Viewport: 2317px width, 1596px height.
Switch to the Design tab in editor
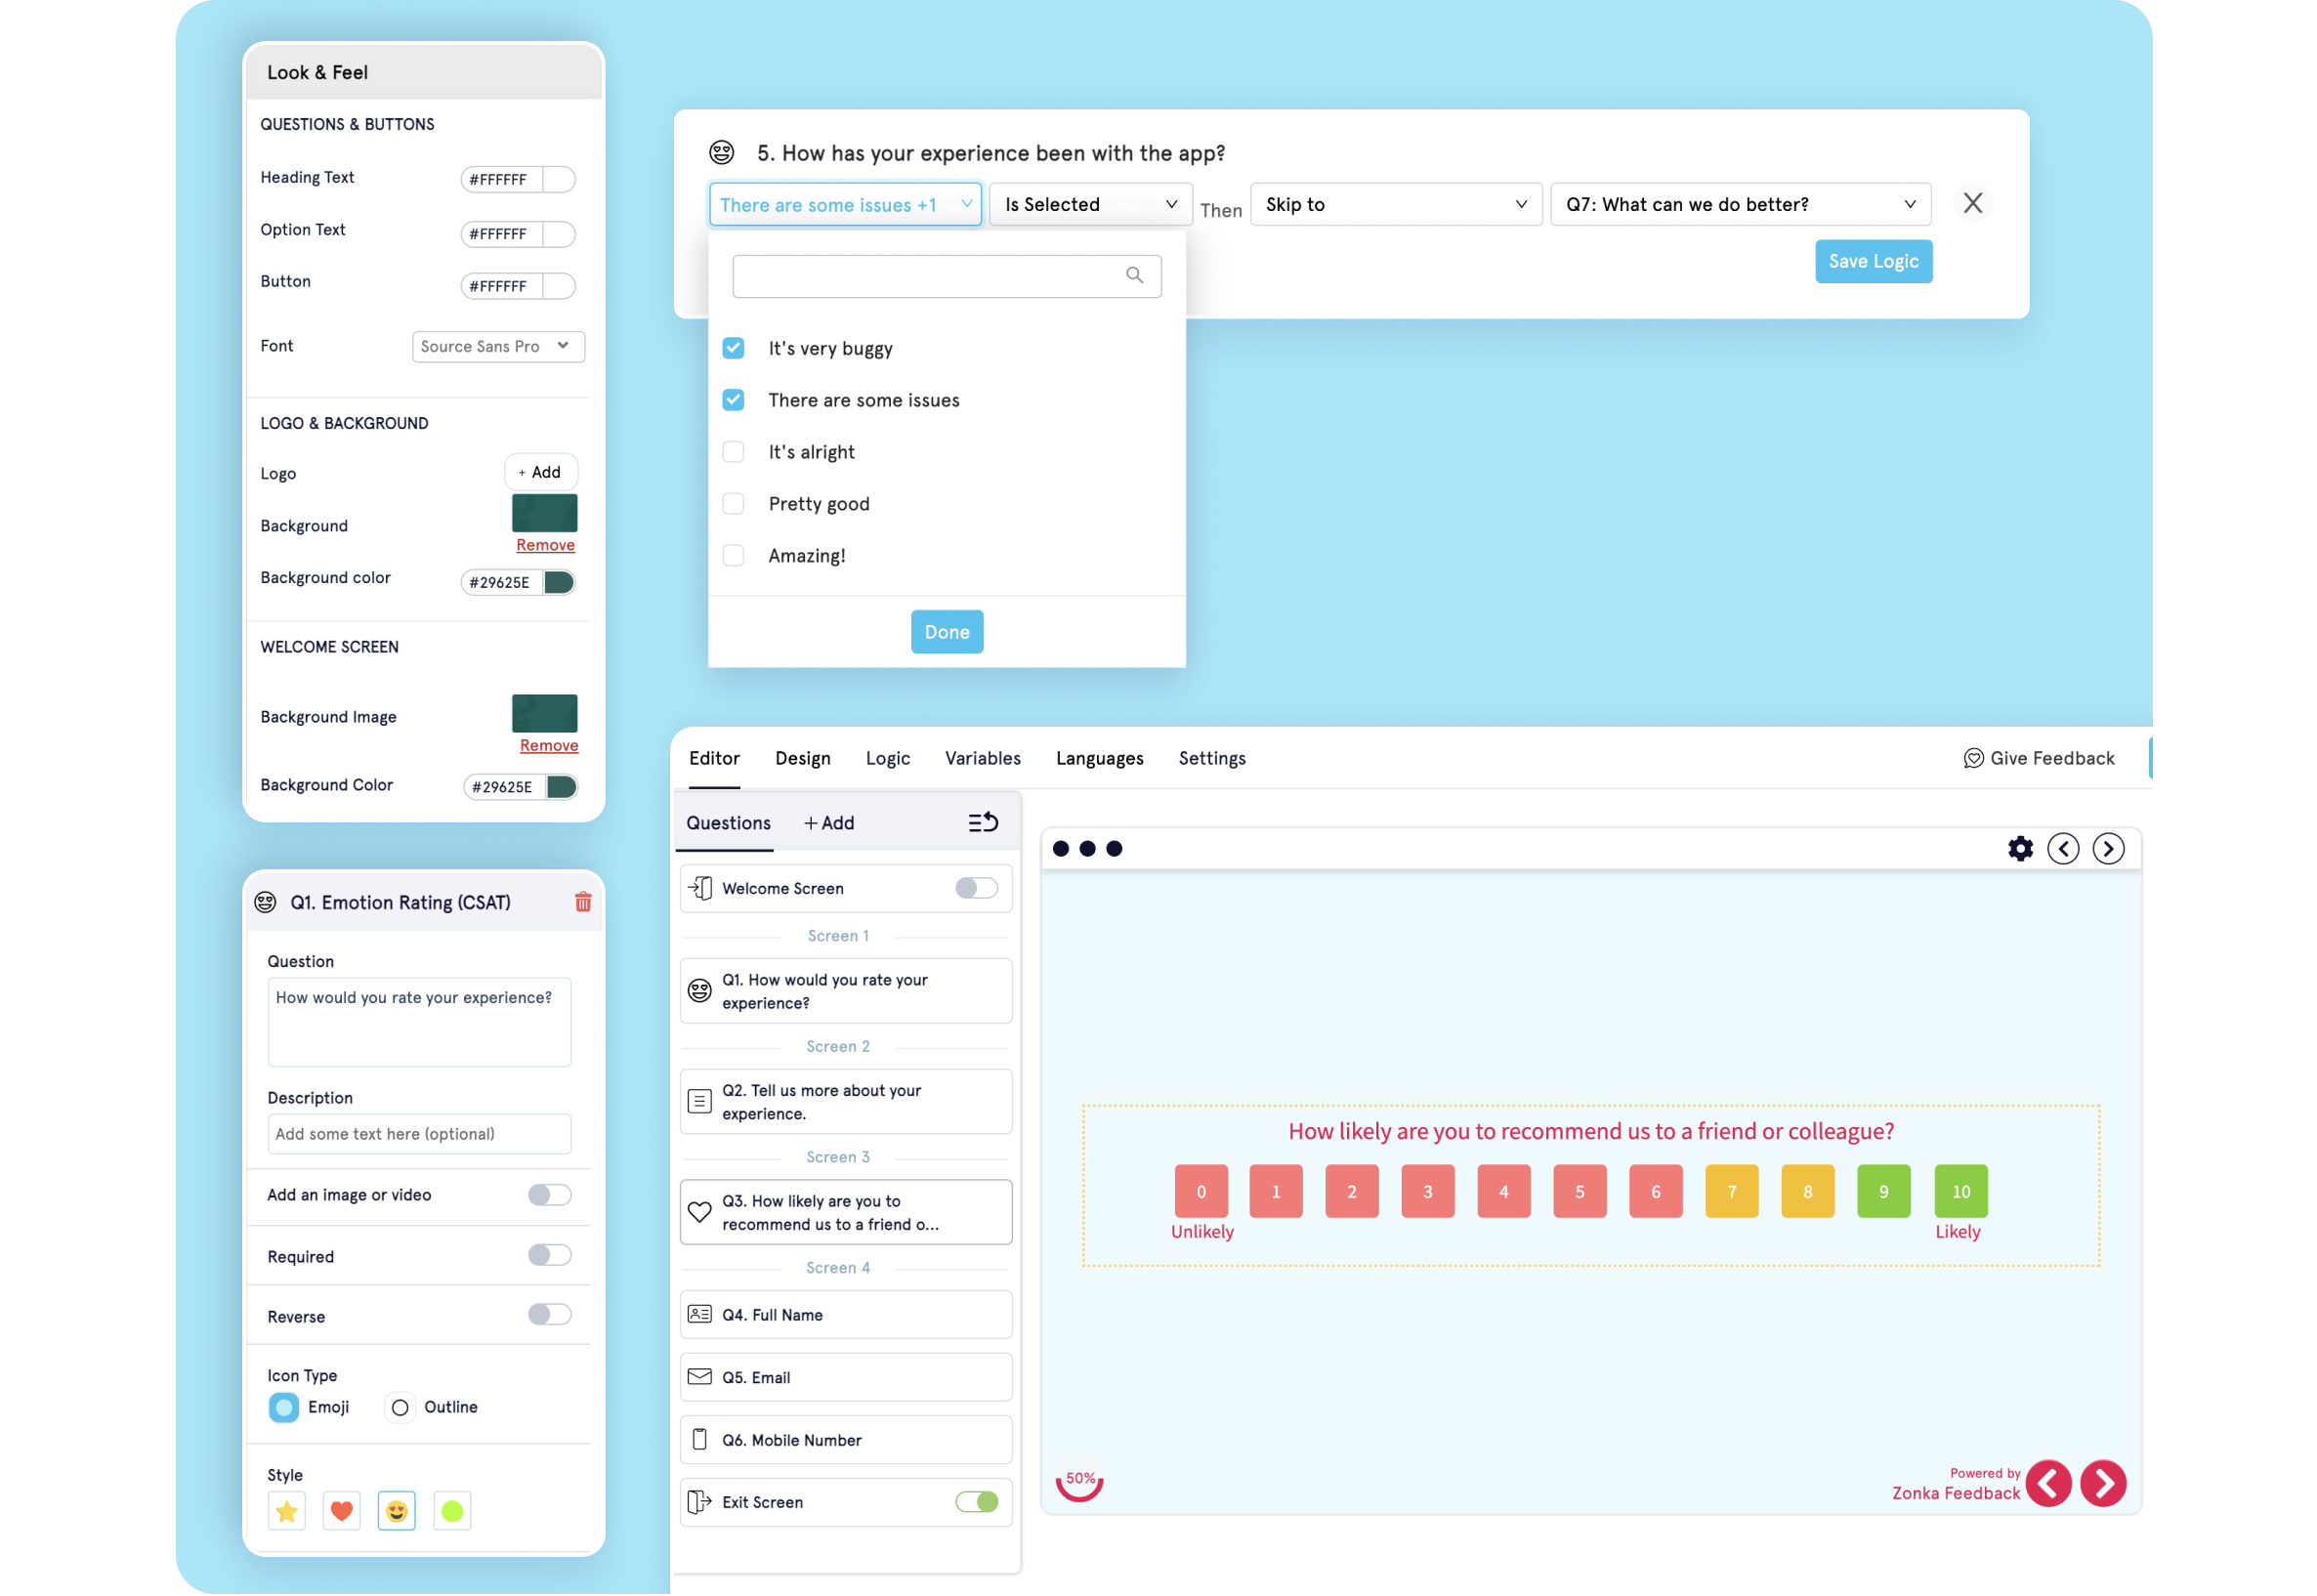click(x=801, y=758)
